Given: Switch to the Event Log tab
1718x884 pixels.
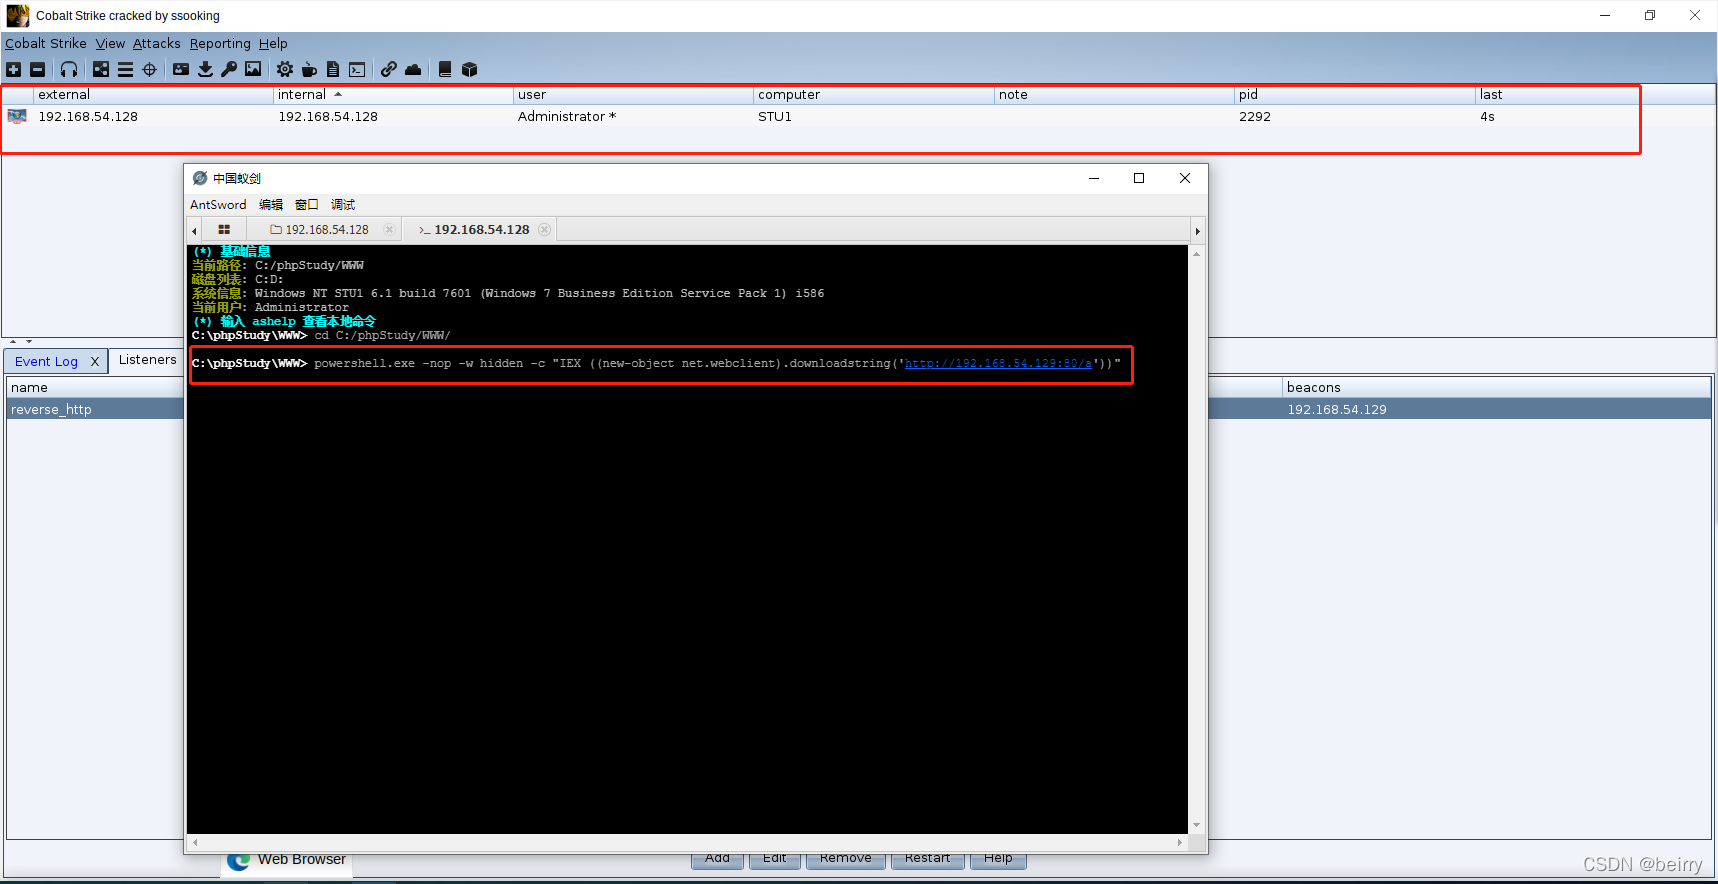Looking at the screenshot, I should (46, 362).
